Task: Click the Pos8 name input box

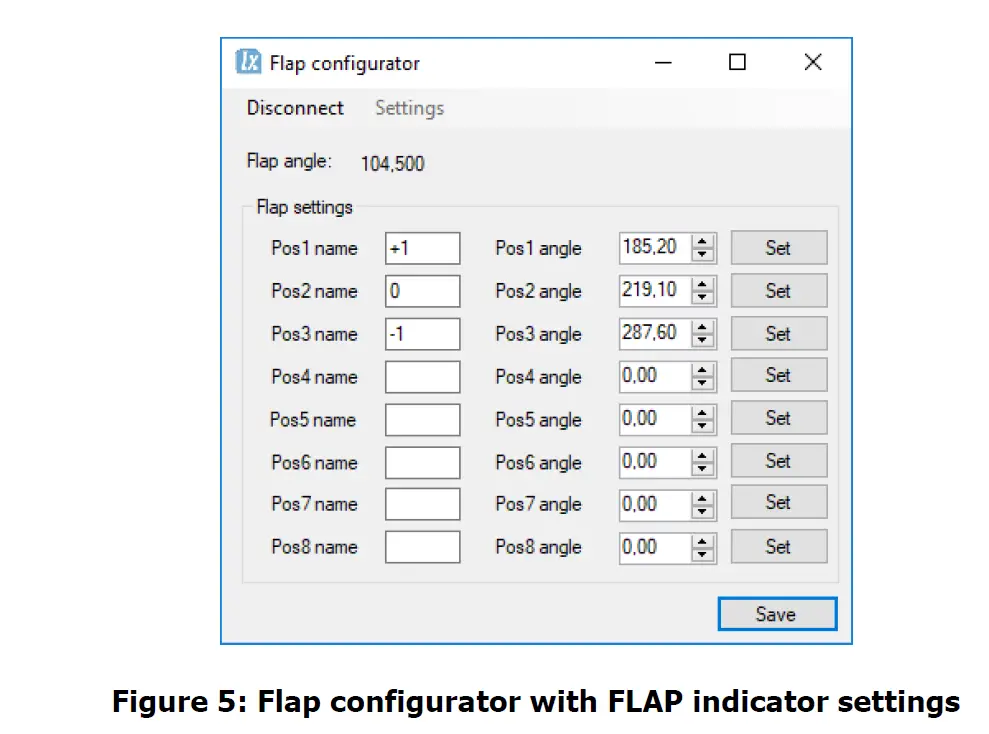Action: (422, 547)
